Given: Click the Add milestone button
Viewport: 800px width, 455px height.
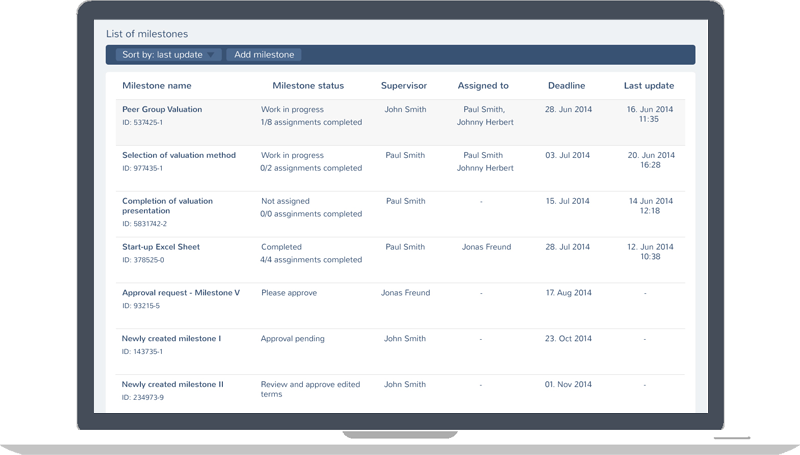Looking at the screenshot, I should click(x=263, y=55).
